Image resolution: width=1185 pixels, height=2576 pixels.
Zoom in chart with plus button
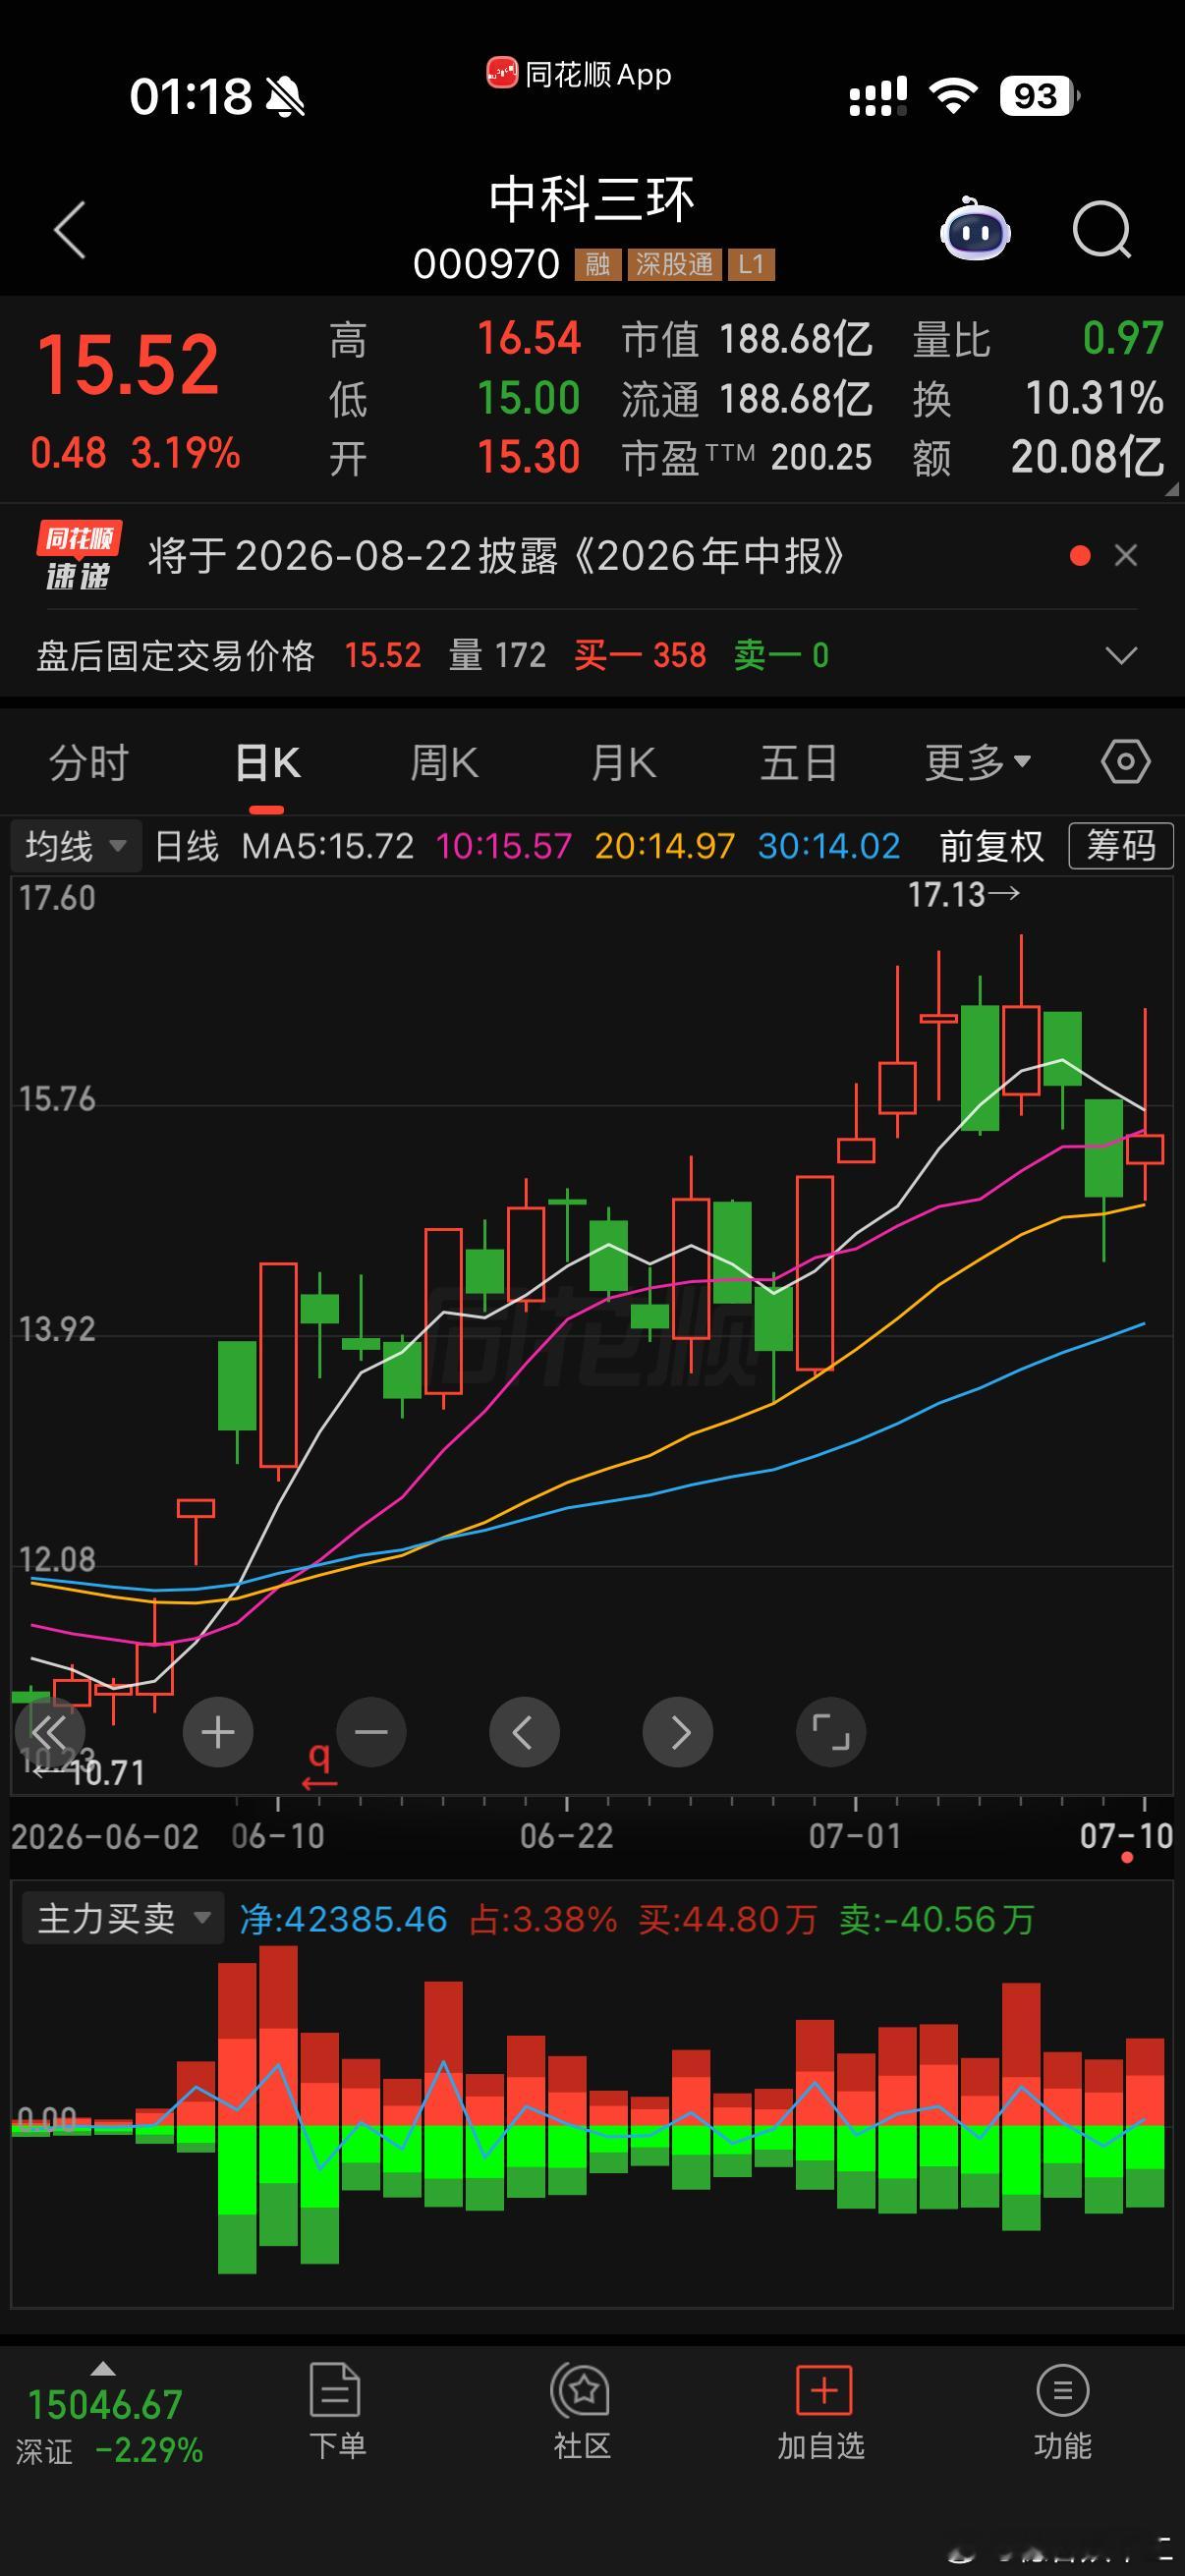tap(218, 1732)
